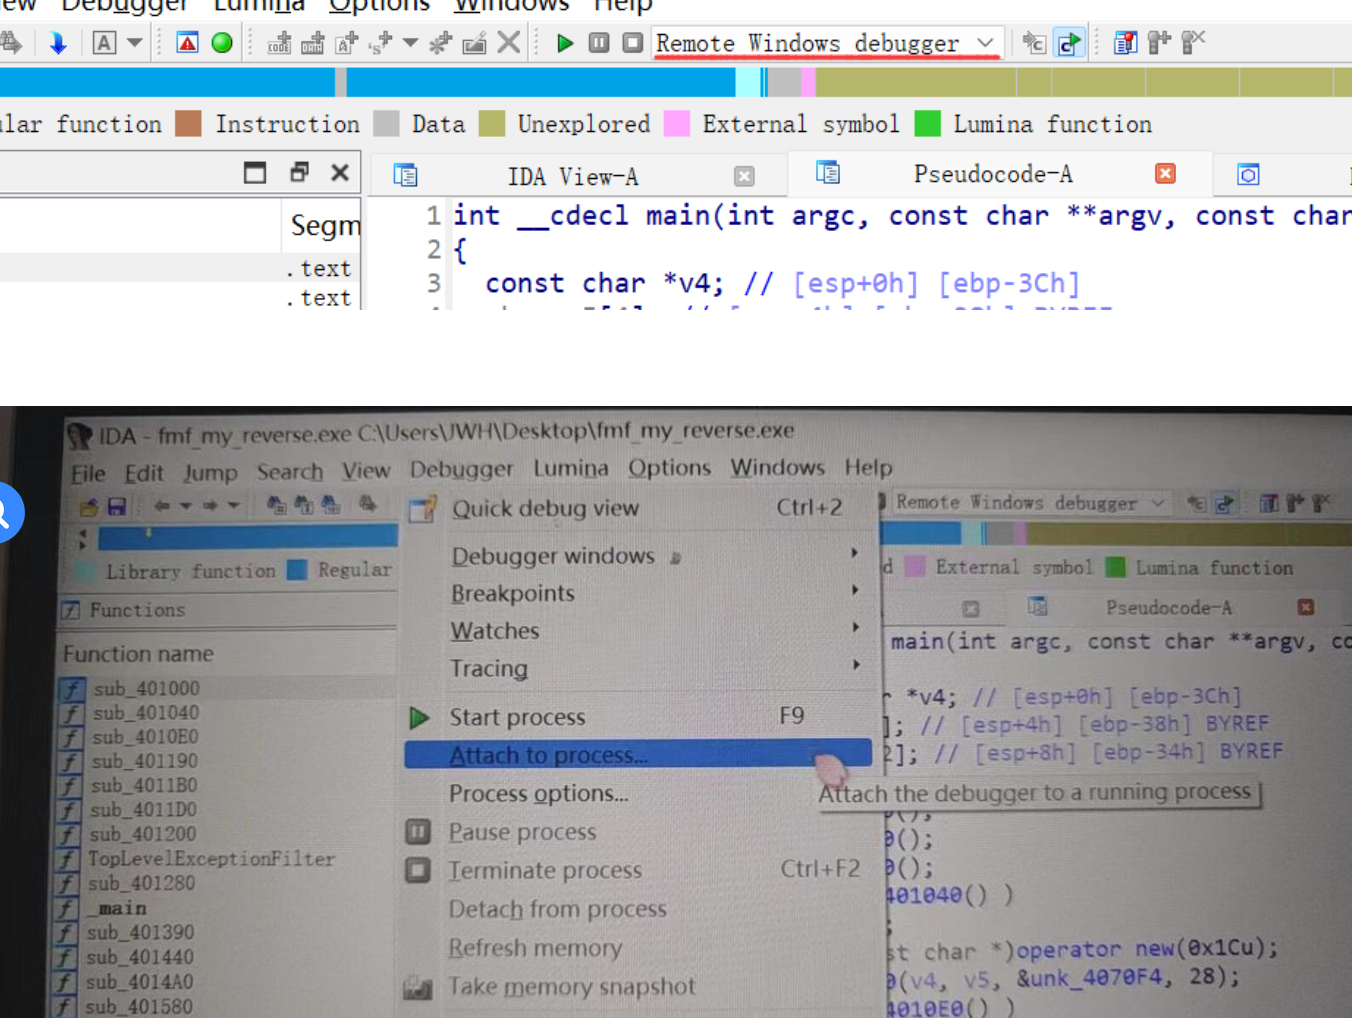Open the Search menu in lower photo
The height and width of the screenshot is (1018, 1352).
tap(290, 471)
